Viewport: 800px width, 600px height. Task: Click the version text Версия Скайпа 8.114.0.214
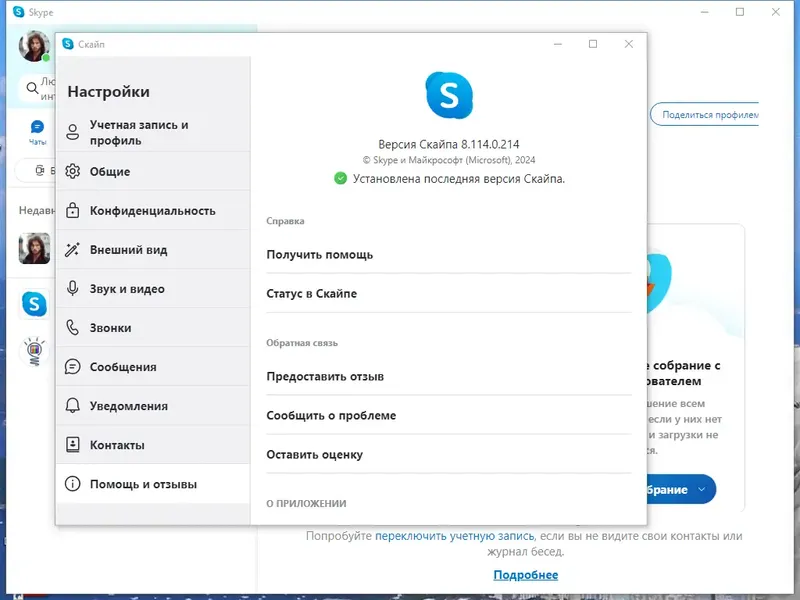click(x=448, y=144)
